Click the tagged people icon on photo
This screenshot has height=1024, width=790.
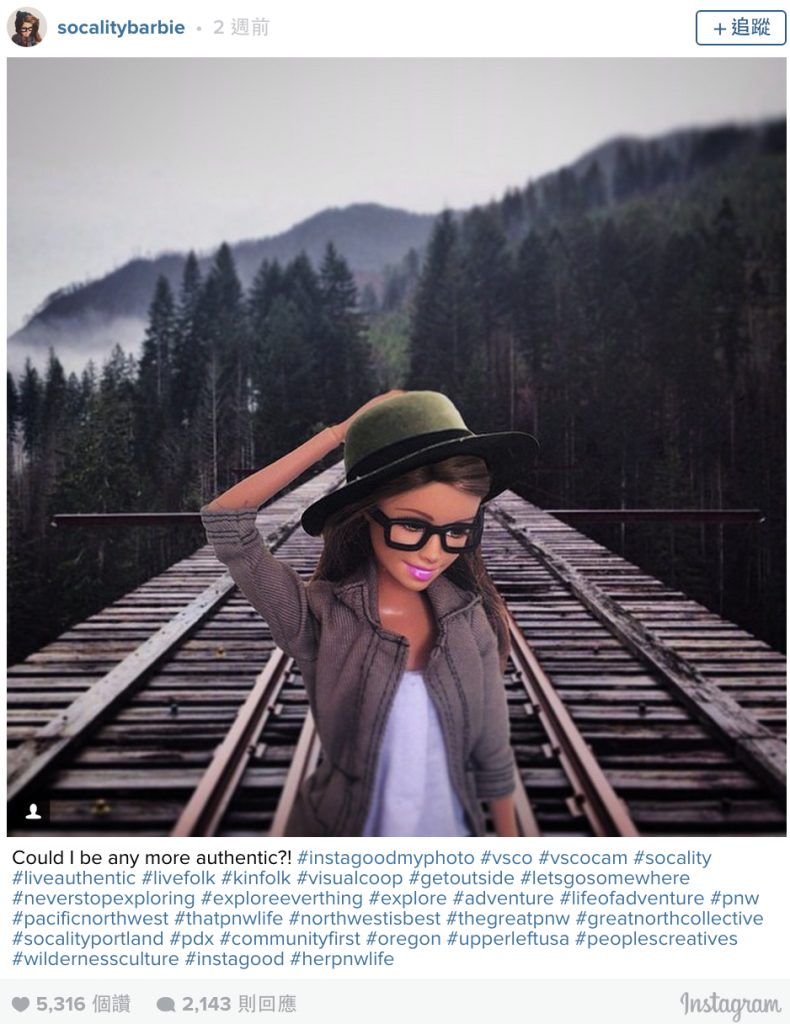tap(33, 811)
